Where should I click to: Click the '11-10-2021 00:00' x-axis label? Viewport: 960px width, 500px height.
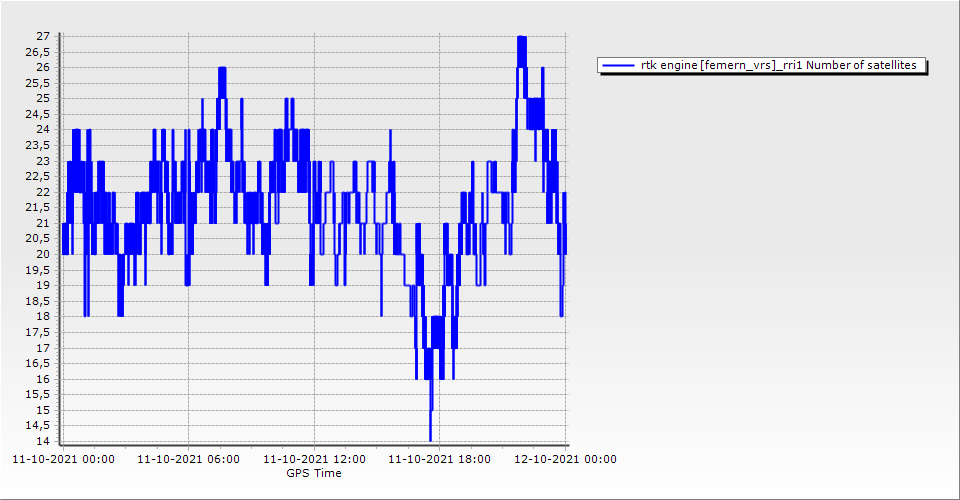(x=63, y=460)
